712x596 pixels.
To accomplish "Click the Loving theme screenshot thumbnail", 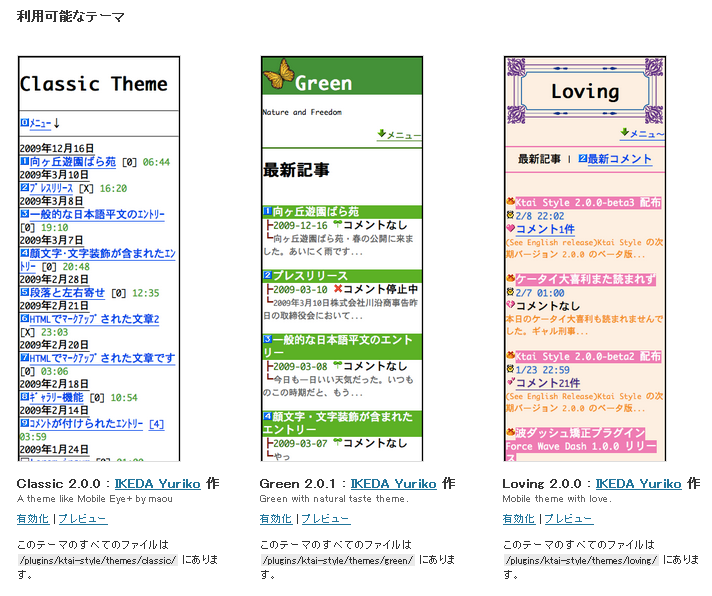I will click(x=584, y=258).
